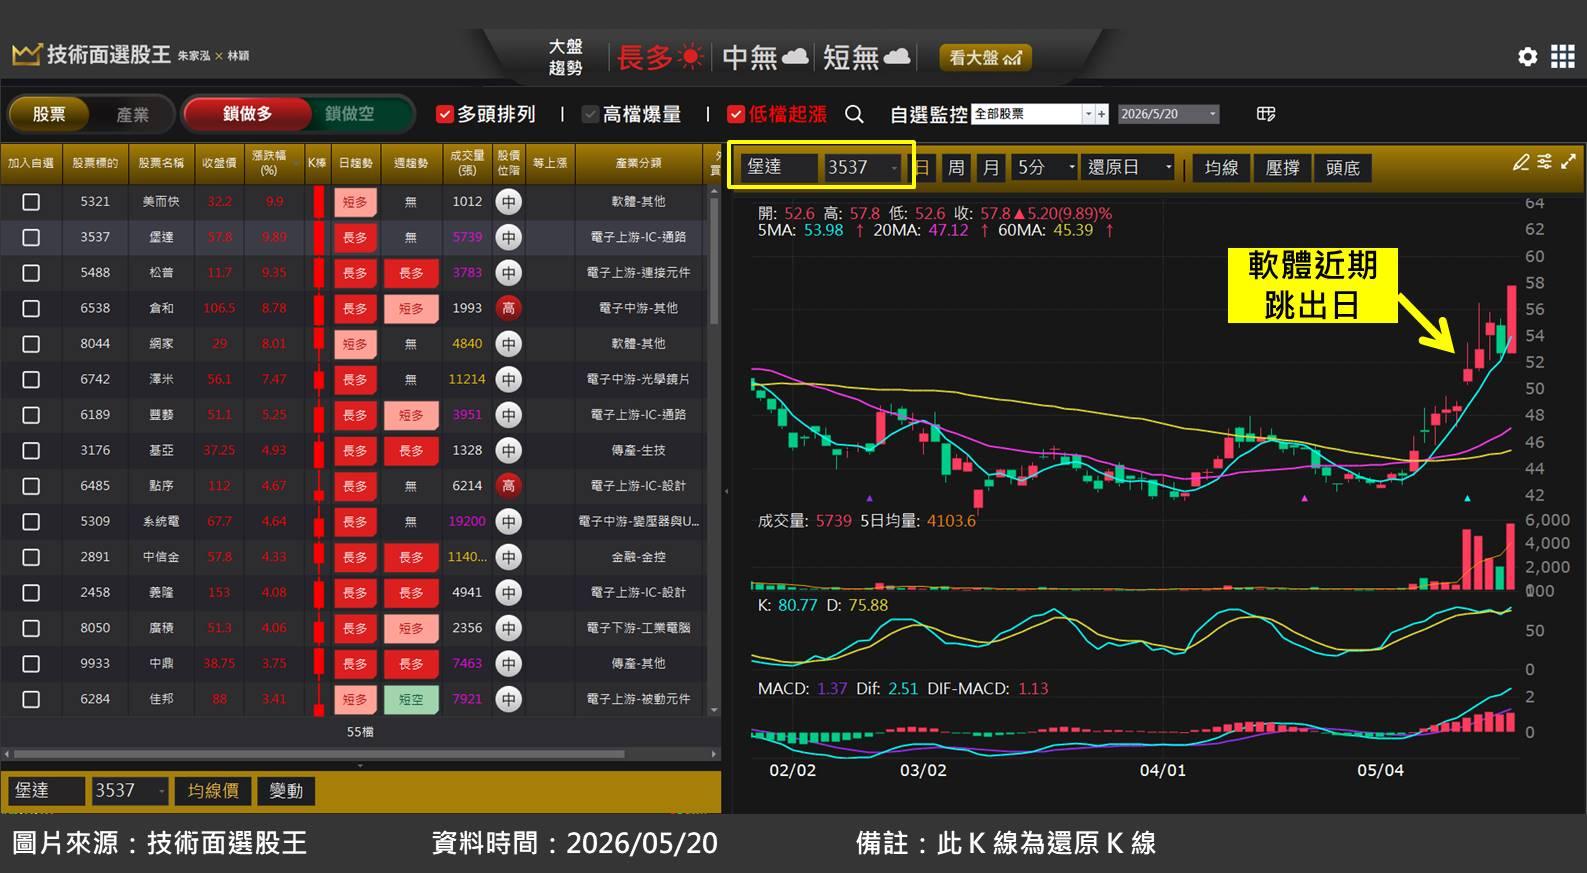Click the 壓撐 button
Screen dimensions: 1587x873
point(1282,167)
